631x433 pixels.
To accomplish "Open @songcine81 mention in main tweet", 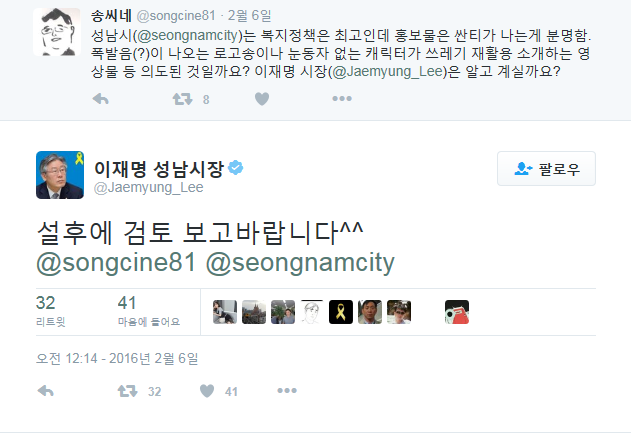I will click(116, 262).
